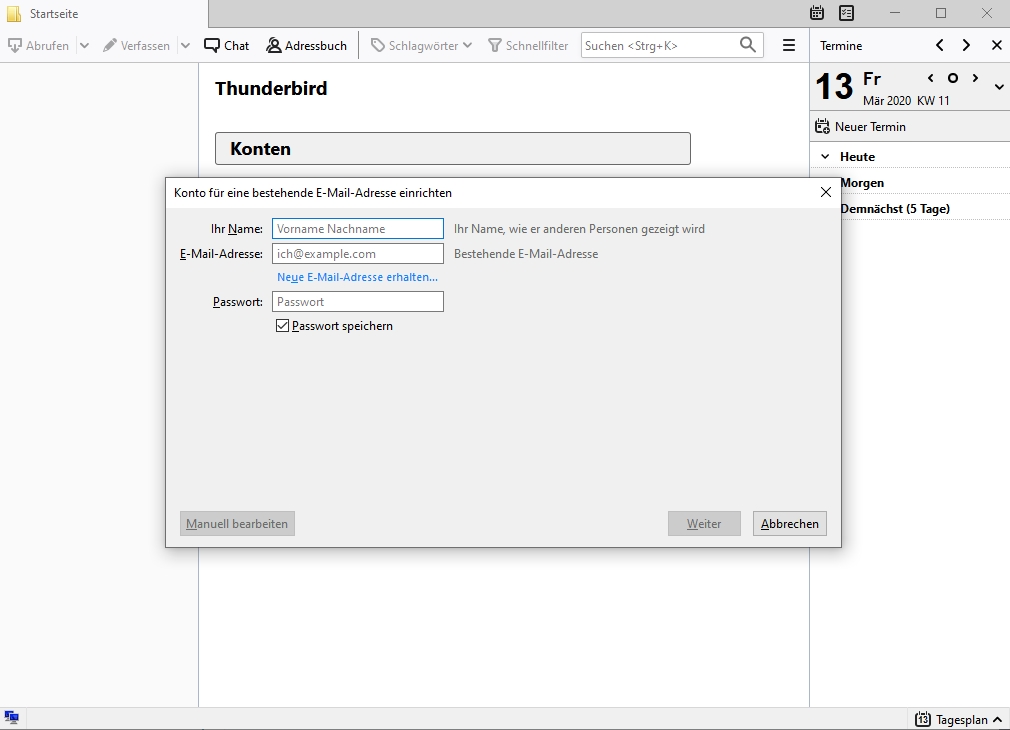Collapse the Heute section
Viewport: 1010px width, 730px height.
pos(824,157)
